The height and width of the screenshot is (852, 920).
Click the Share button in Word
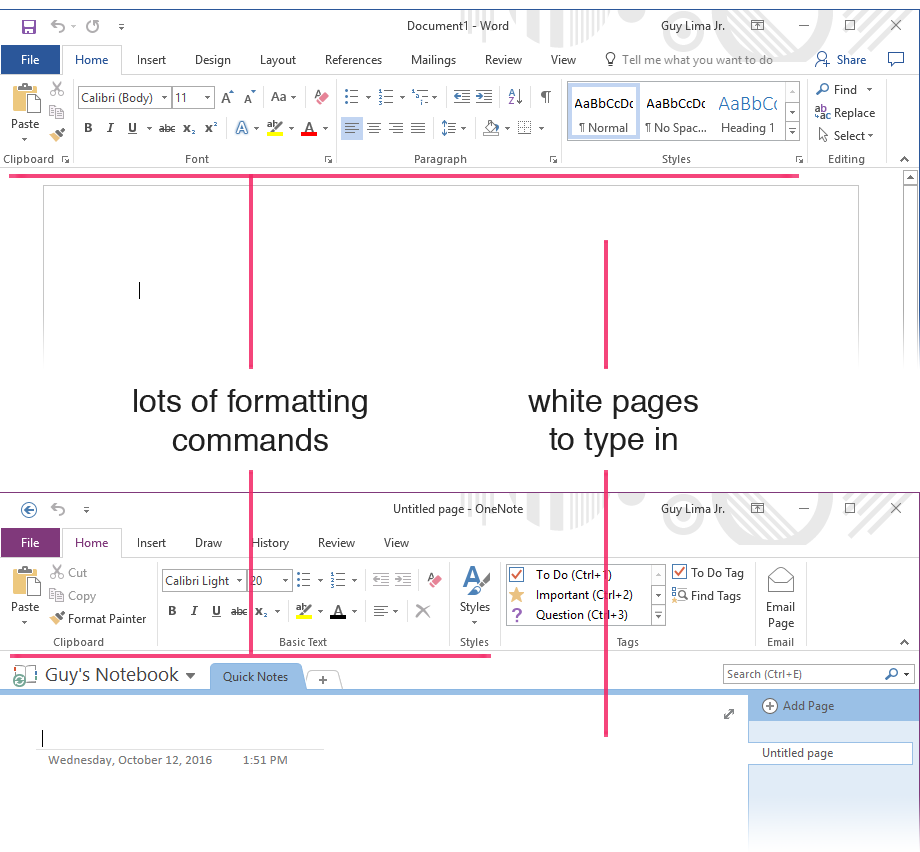coord(841,59)
